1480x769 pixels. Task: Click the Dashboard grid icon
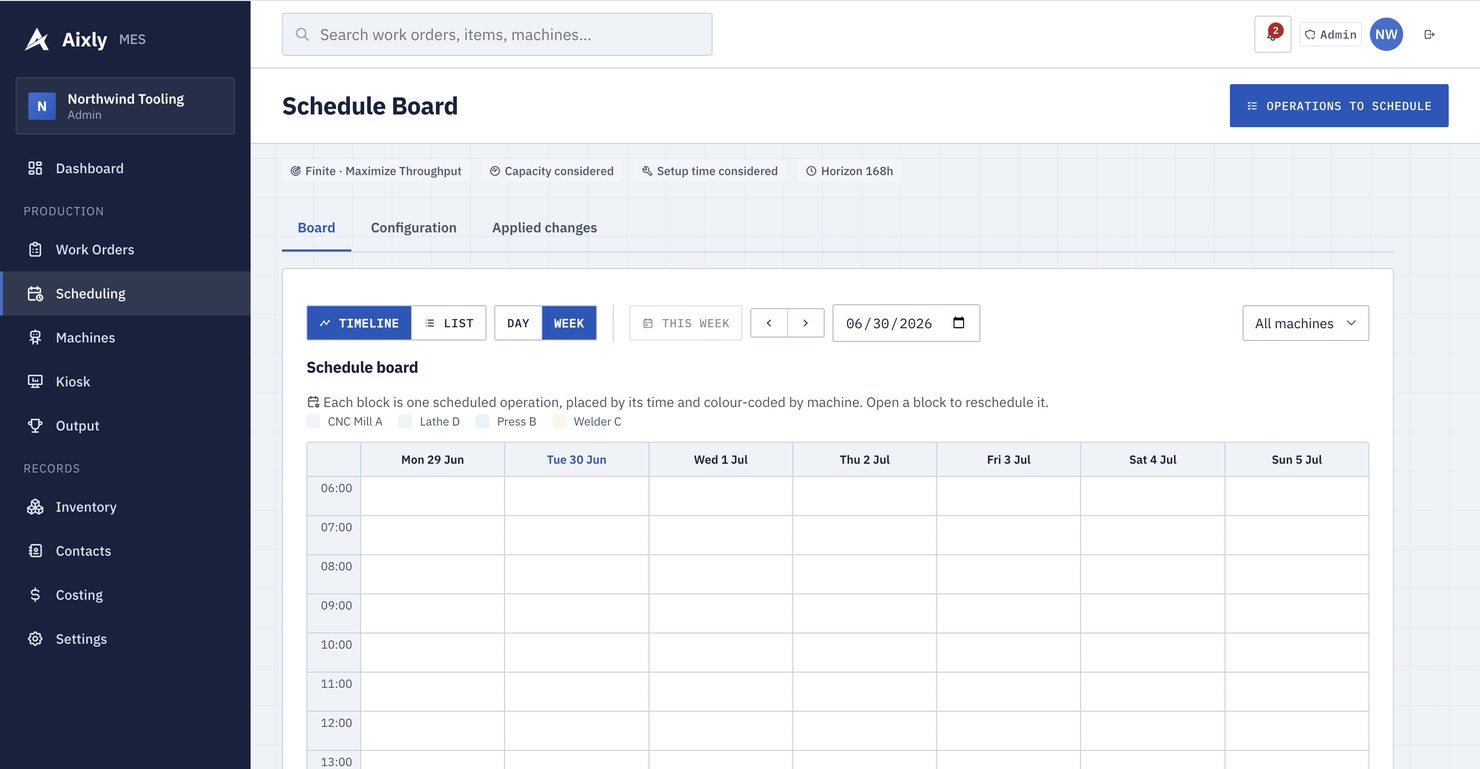click(35, 168)
